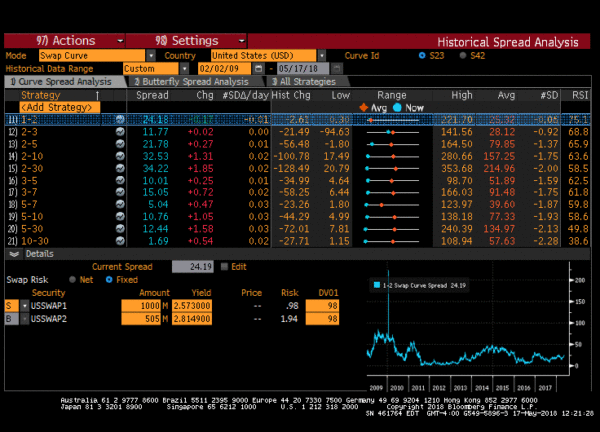The height and width of the screenshot is (432, 600).
Task: Edit USSWAP1 DV01 field
Action: (322, 306)
